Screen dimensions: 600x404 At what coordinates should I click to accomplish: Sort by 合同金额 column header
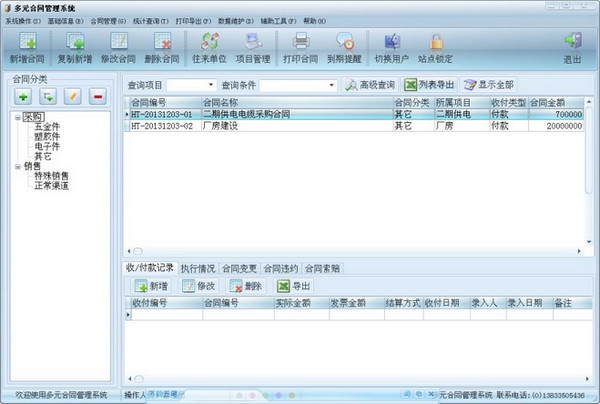556,103
